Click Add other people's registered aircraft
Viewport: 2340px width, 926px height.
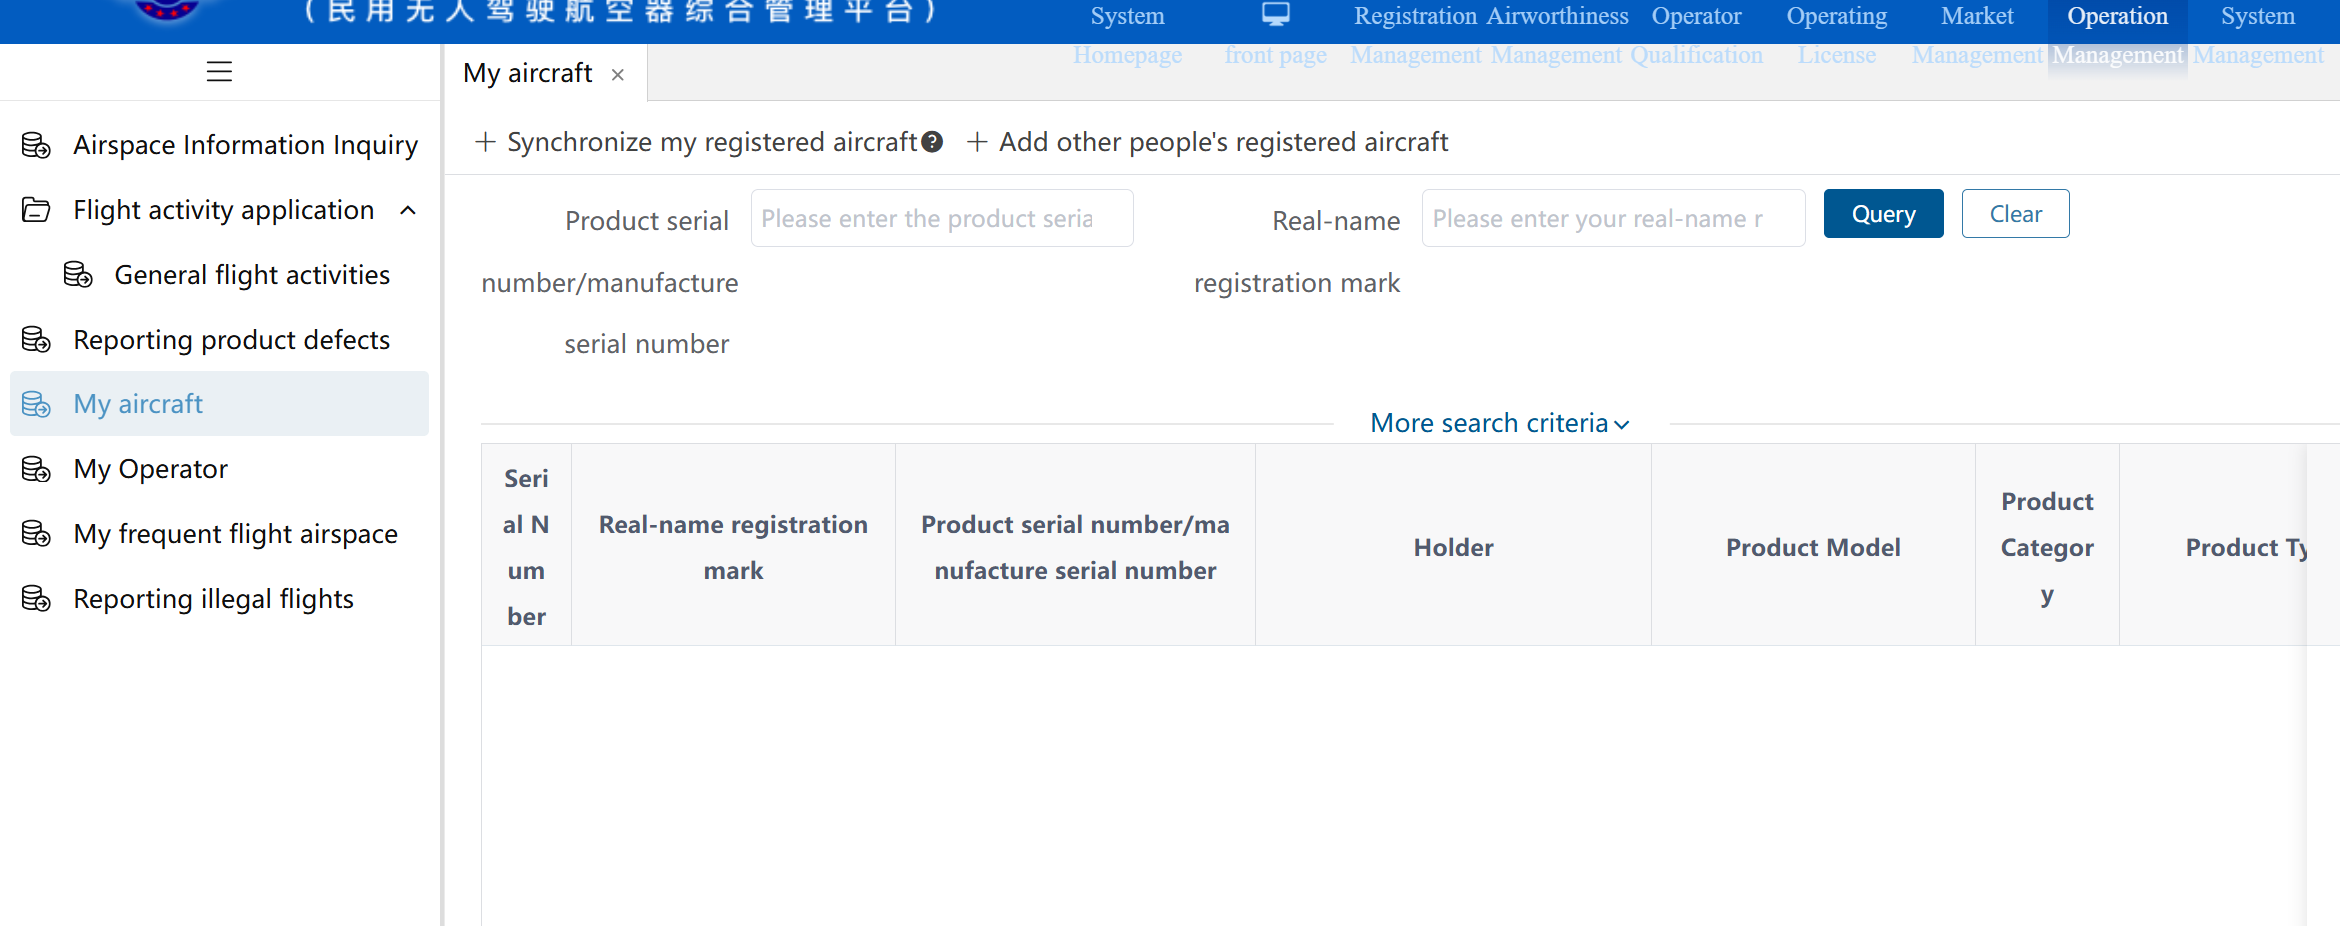(x=1208, y=142)
